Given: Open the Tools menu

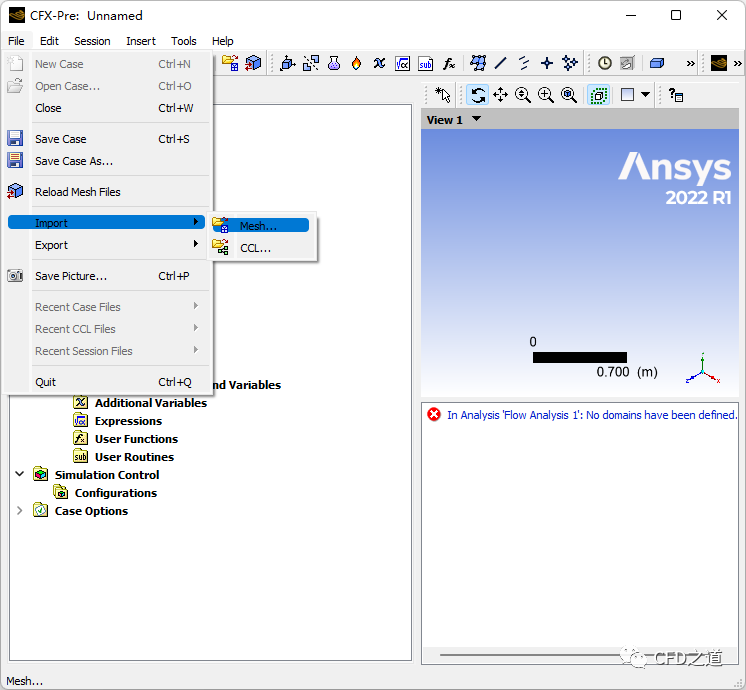Looking at the screenshot, I should coord(184,41).
